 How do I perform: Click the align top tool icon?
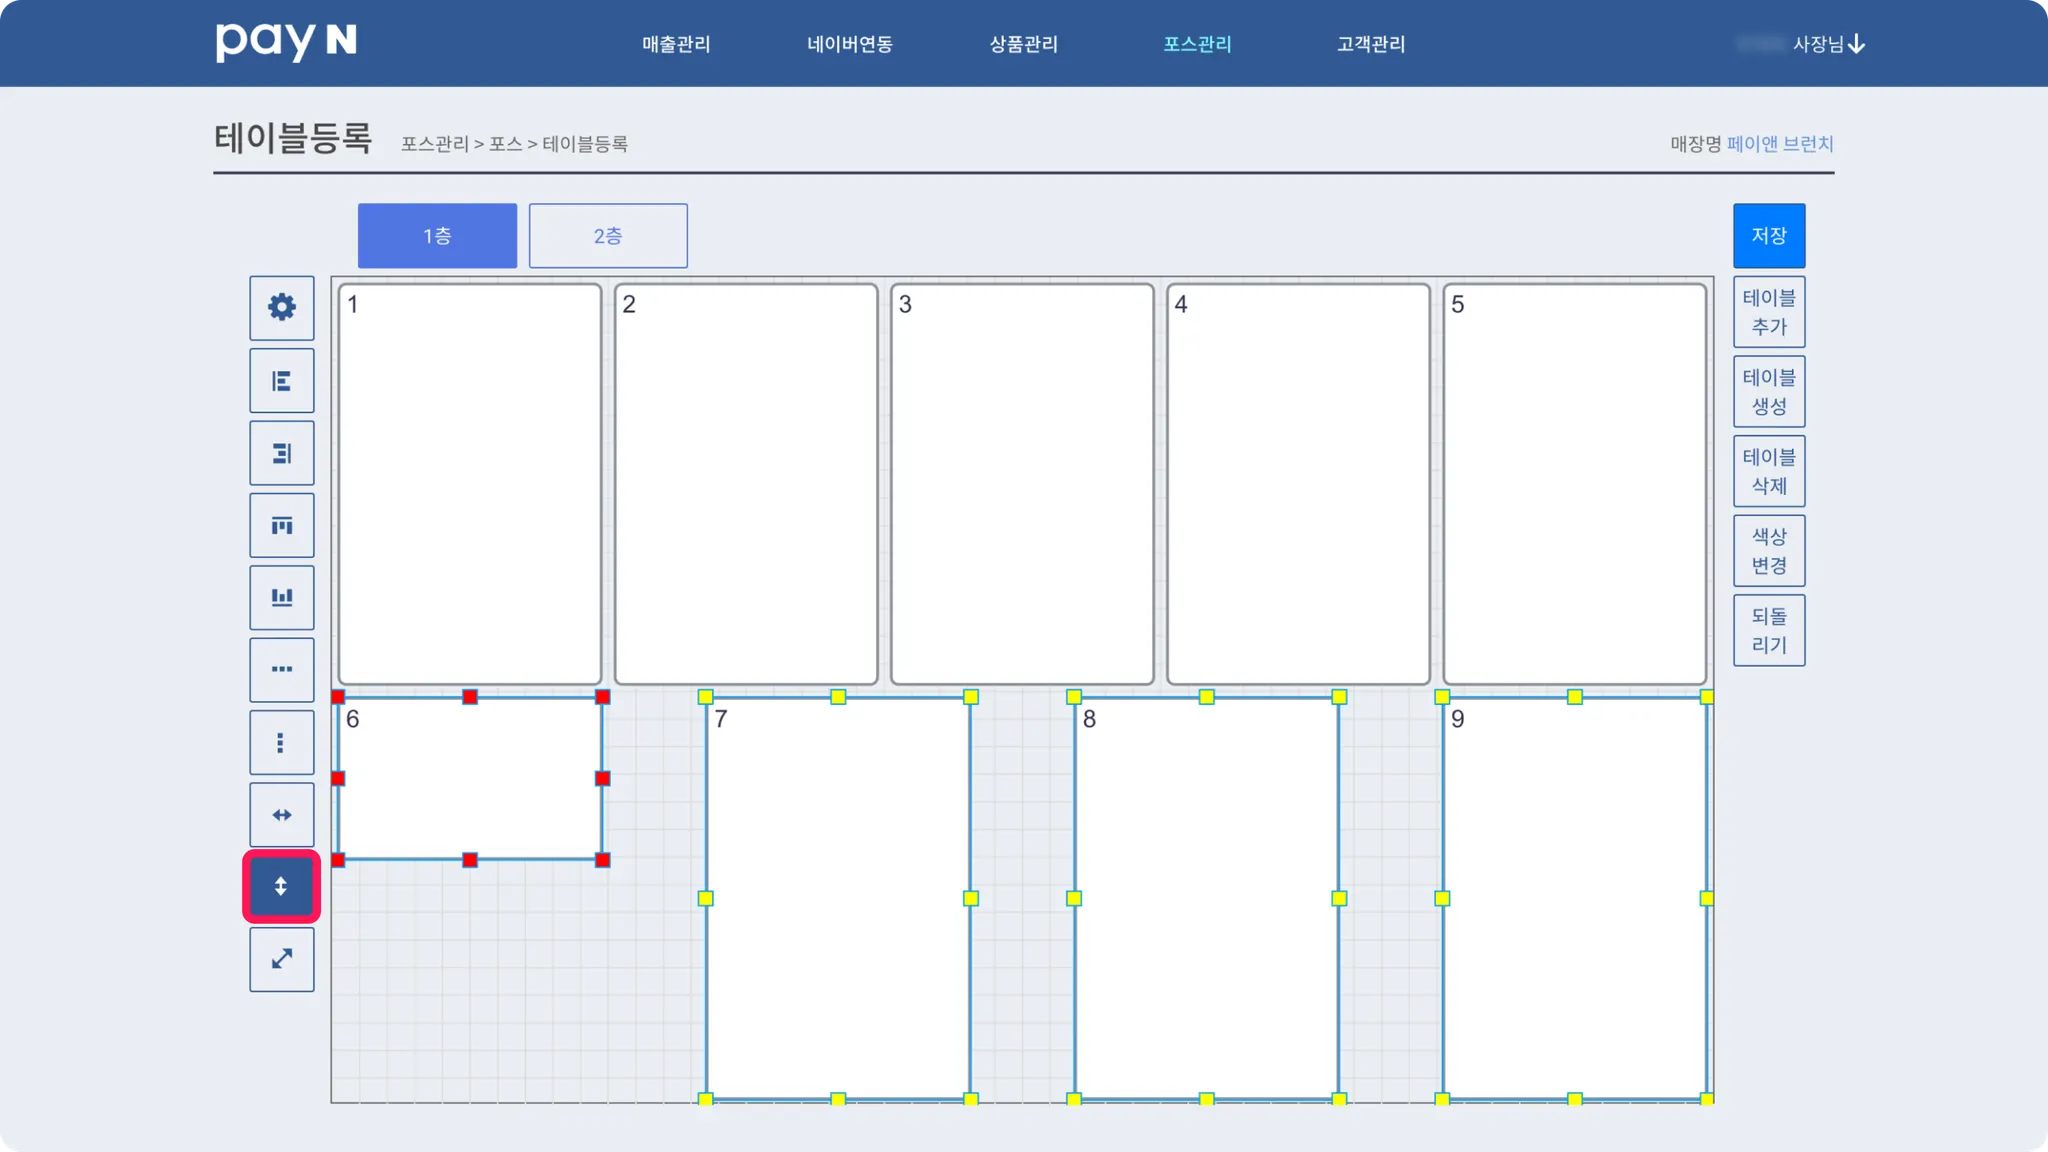coord(281,525)
